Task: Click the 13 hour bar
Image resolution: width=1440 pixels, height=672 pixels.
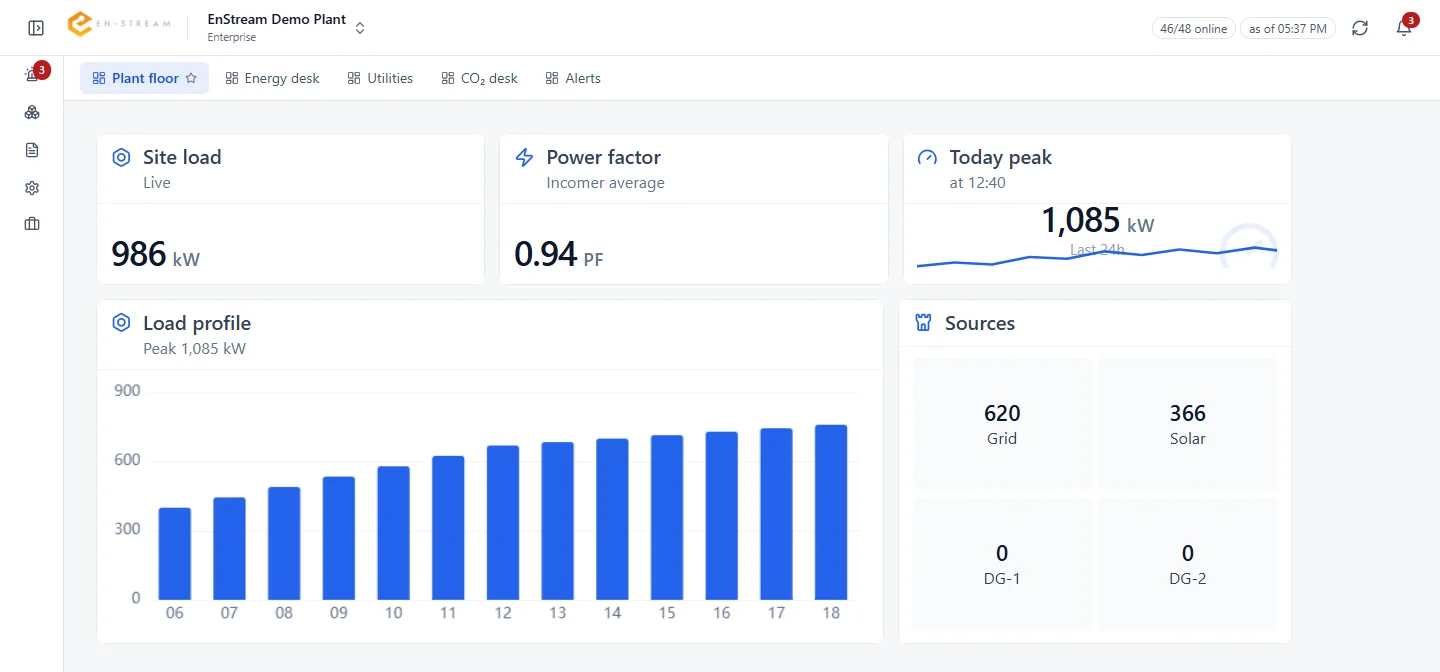Action: pyautogui.click(x=557, y=521)
